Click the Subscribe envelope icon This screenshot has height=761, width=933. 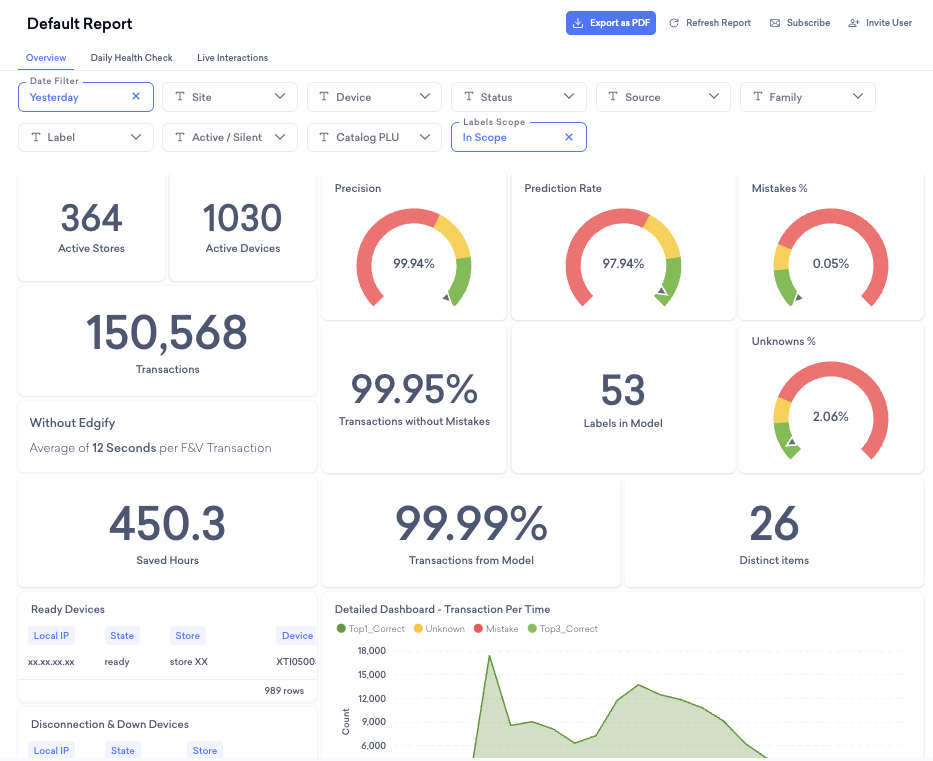(x=775, y=23)
